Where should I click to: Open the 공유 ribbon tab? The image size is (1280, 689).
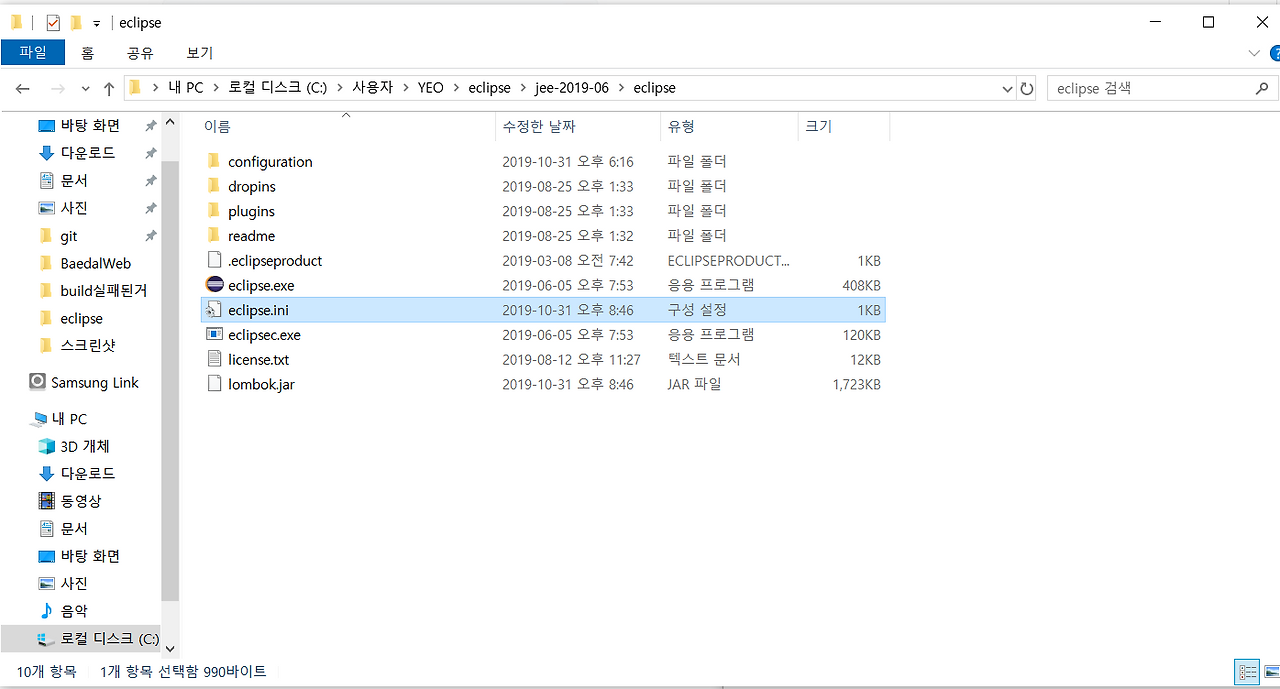click(140, 52)
